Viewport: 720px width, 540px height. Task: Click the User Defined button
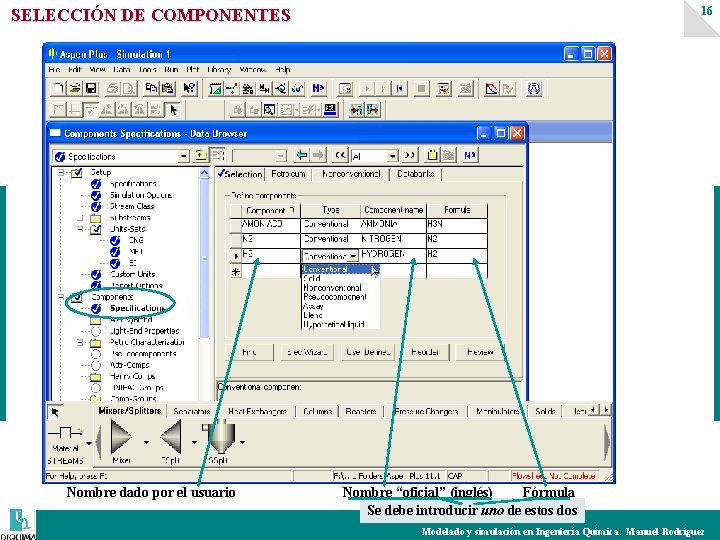tap(368, 352)
